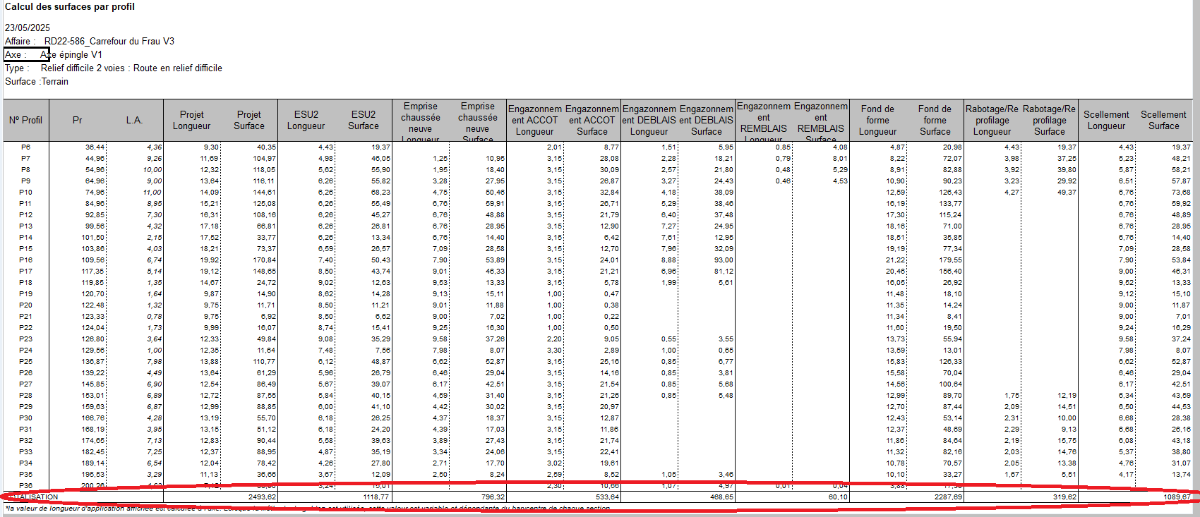Image resolution: width=1200 pixels, height=517 pixels.
Task: Click the Projet Surface column header
Action: click(x=250, y=120)
